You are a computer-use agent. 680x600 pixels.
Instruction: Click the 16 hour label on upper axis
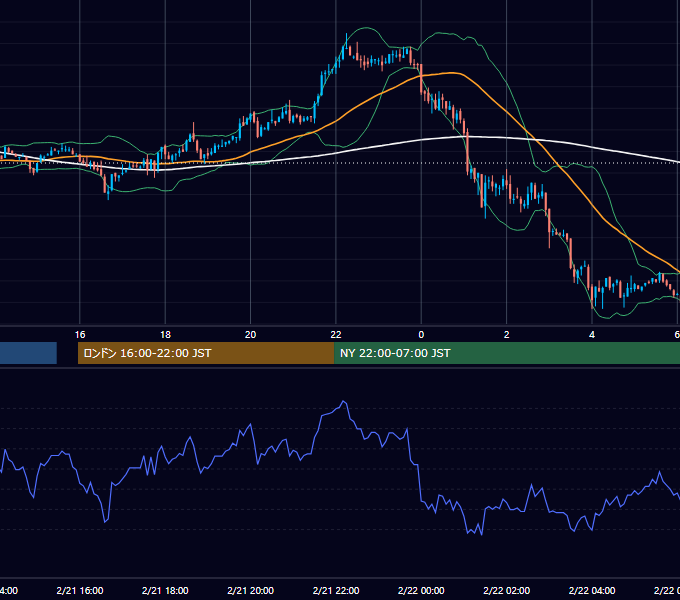(x=80, y=335)
